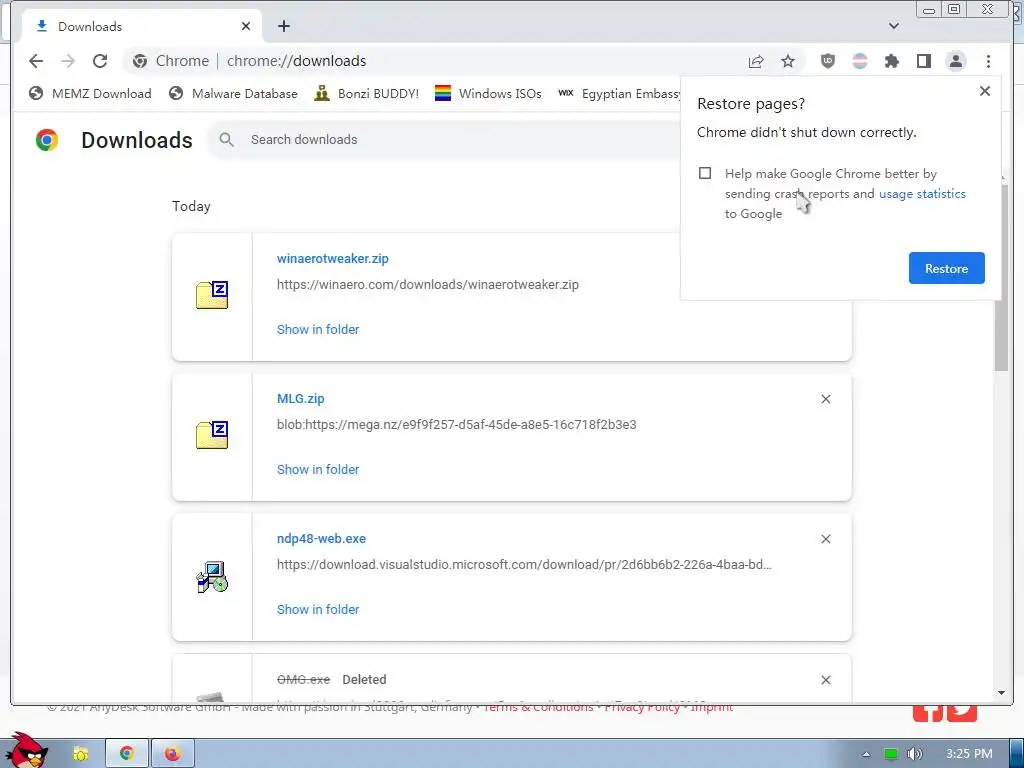Click the vertical scrollbar thumb
1024x768 pixels.
point(1001,278)
